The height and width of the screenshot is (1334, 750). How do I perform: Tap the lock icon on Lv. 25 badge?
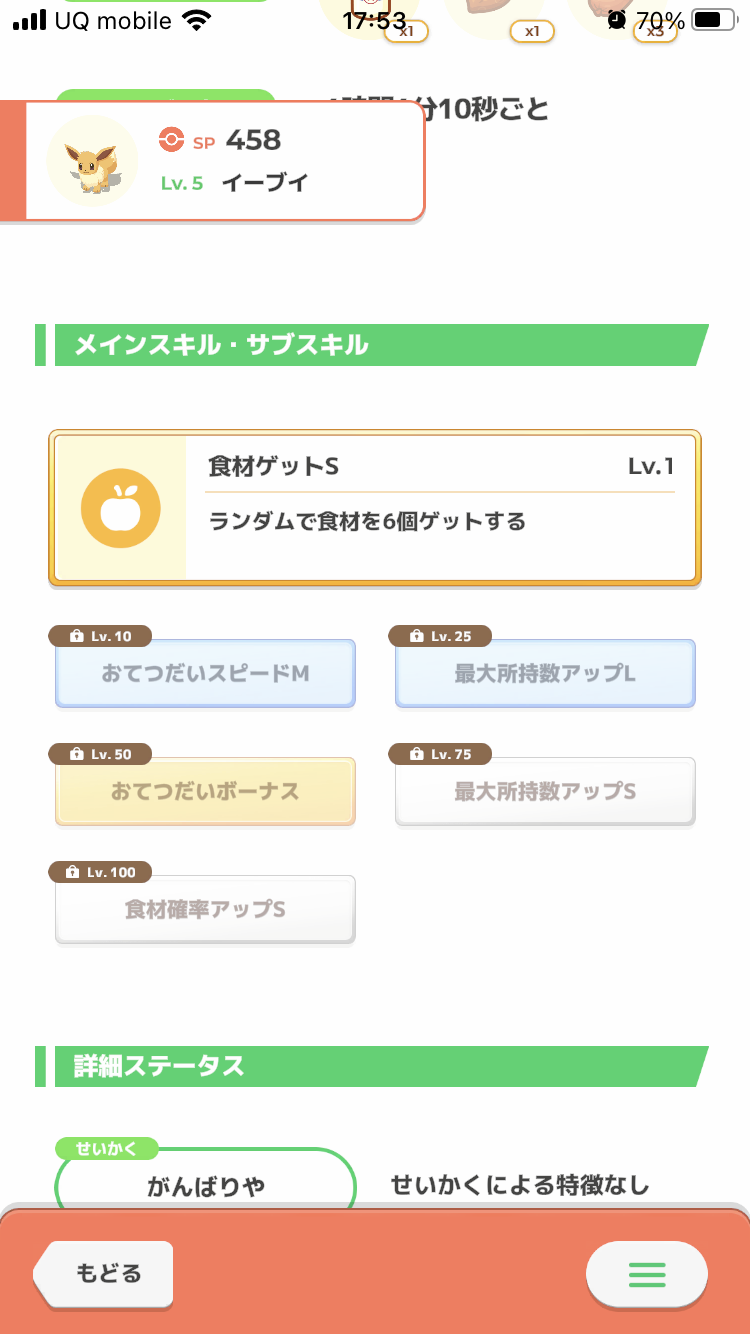(x=416, y=637)
